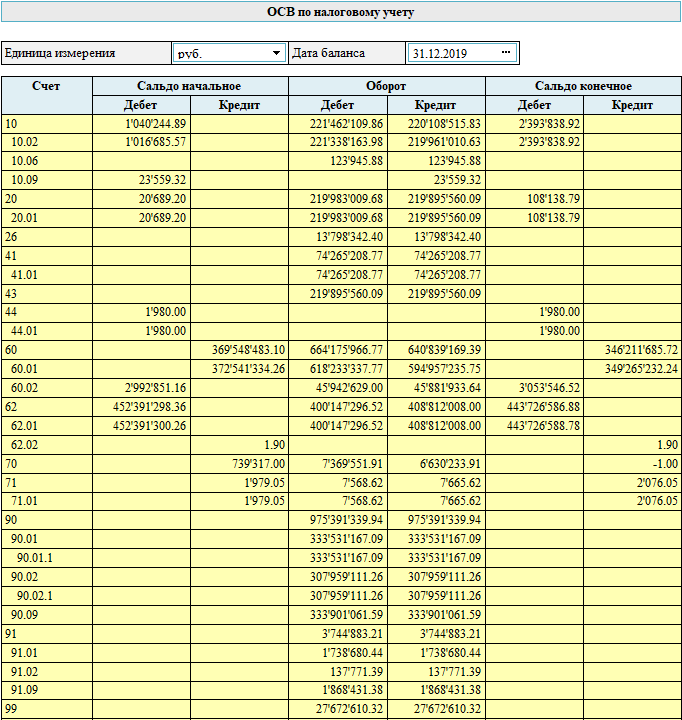The height and width of the screenshot is (720, 682).
Task: Click closing credit 346'211'685.72
Action: 641,350
